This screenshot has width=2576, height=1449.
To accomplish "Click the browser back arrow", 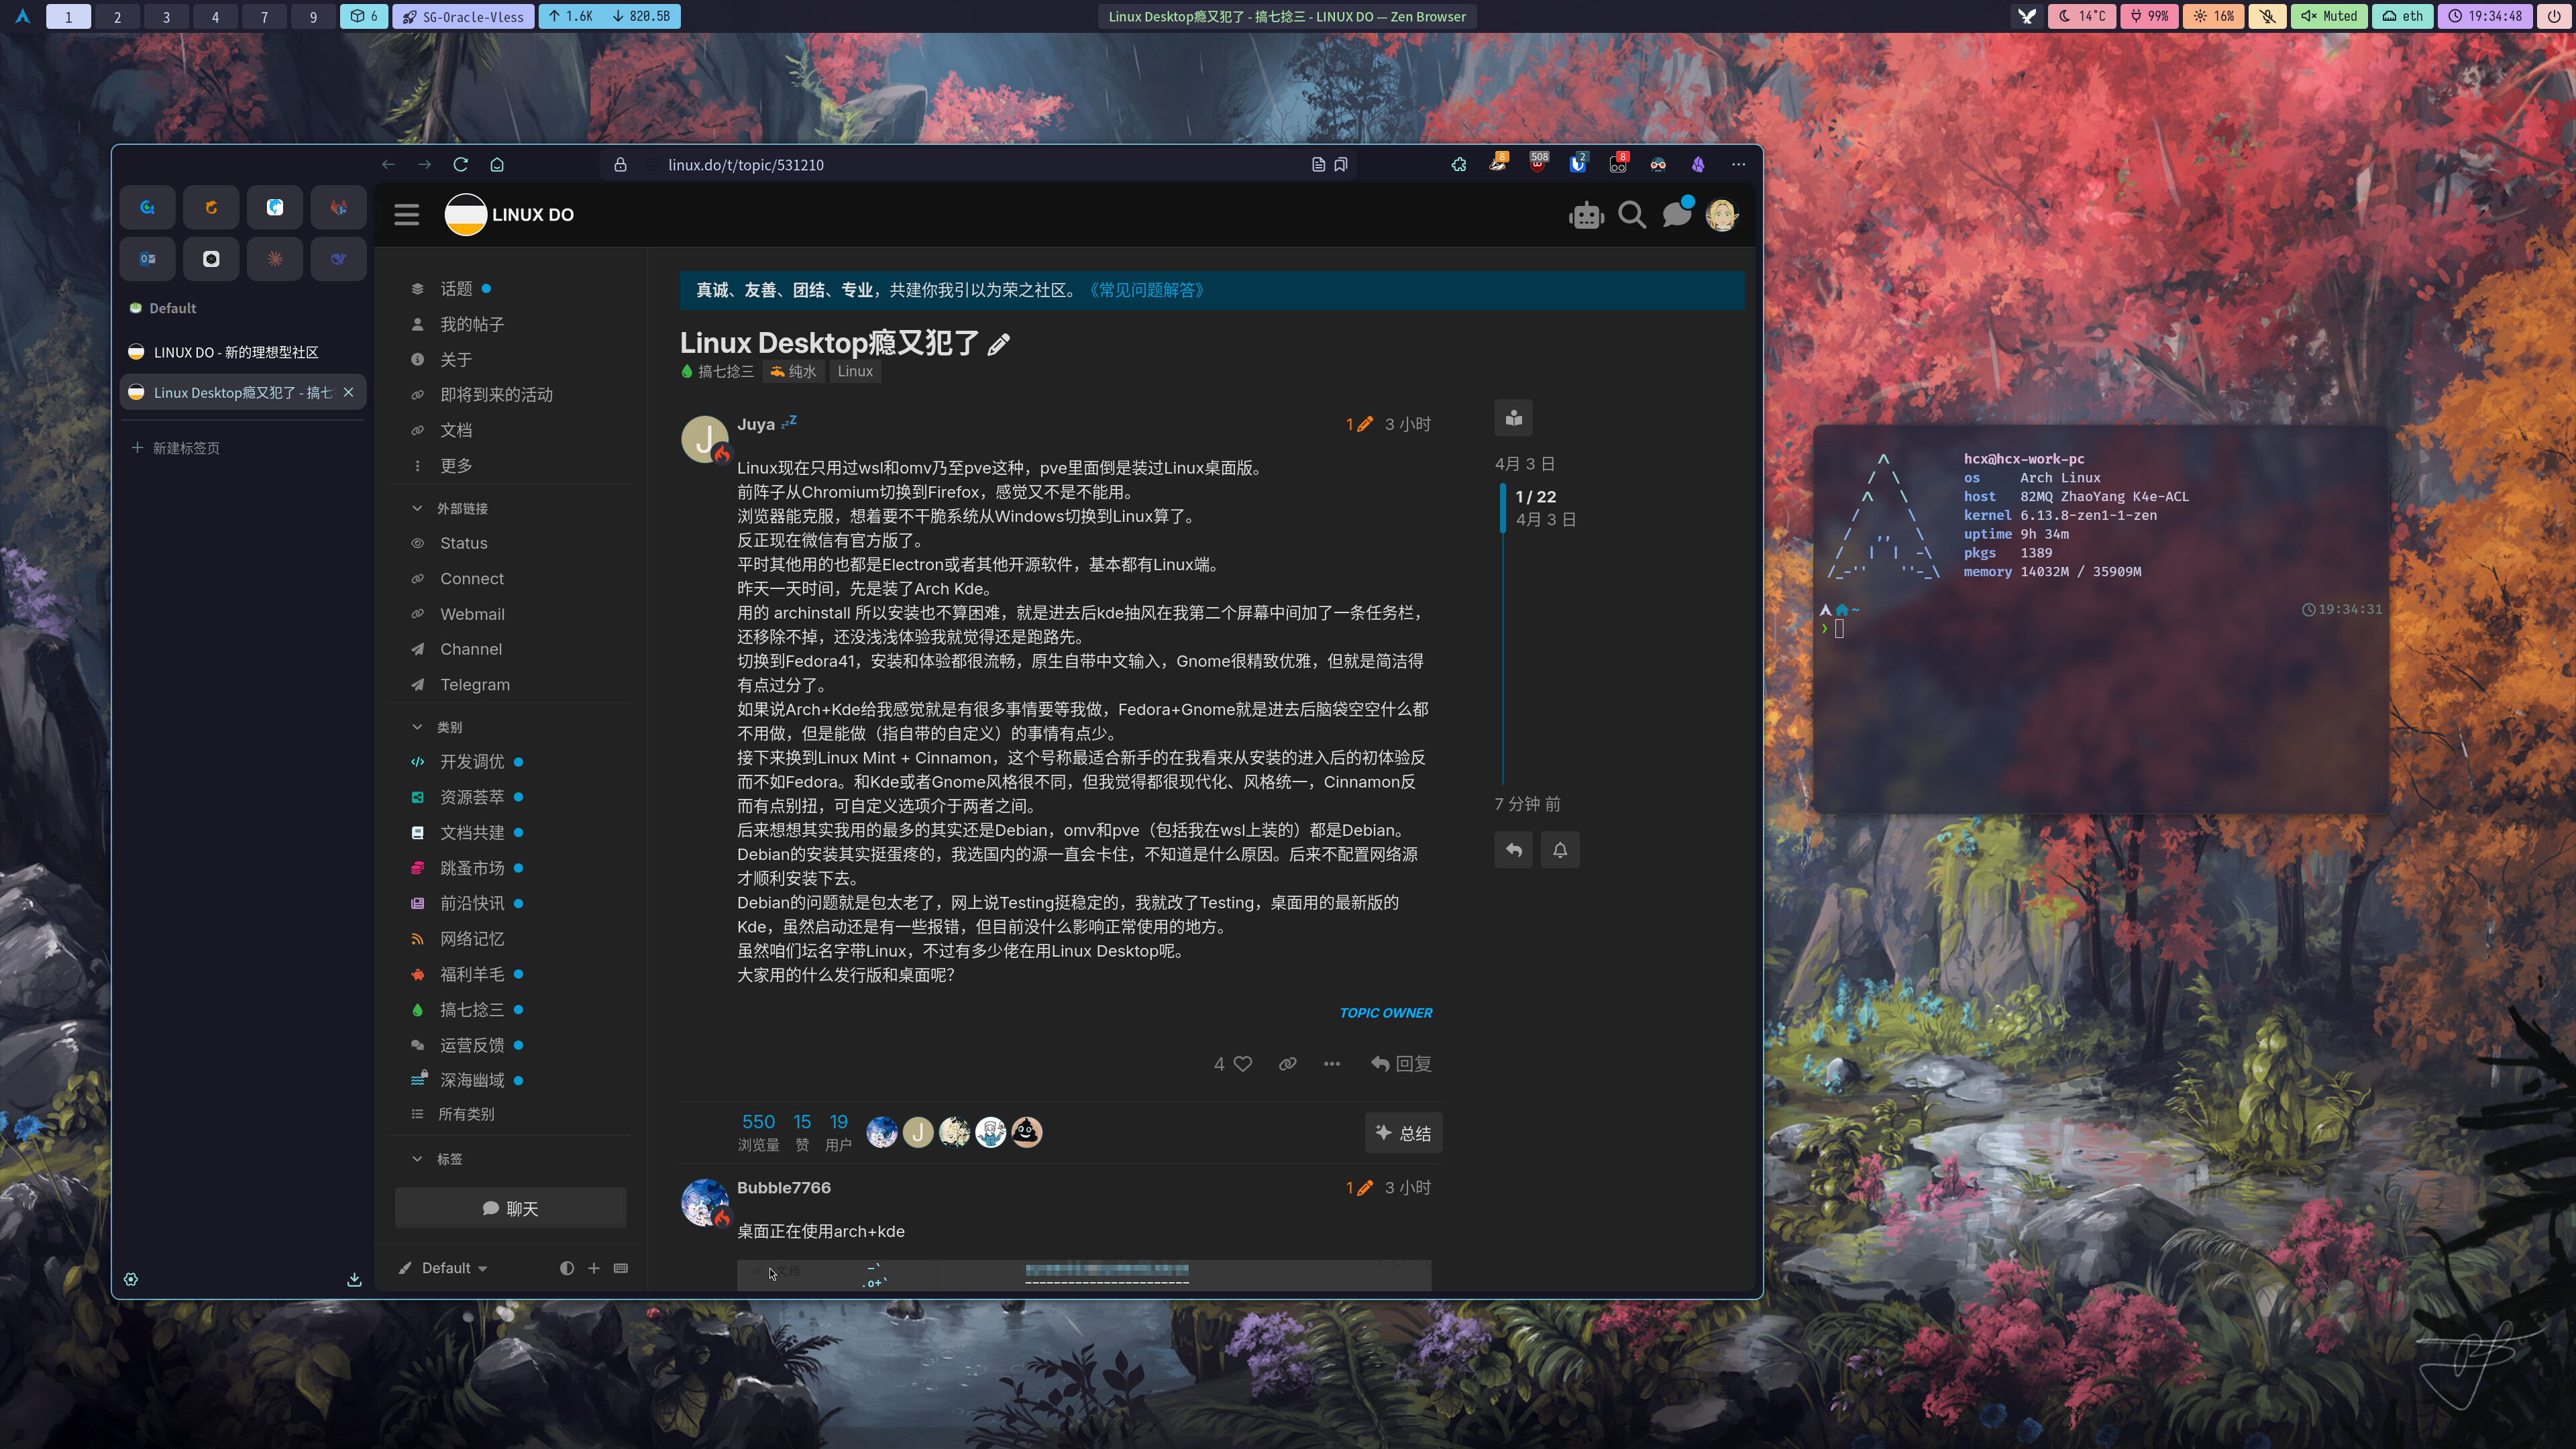I will 388,165.
